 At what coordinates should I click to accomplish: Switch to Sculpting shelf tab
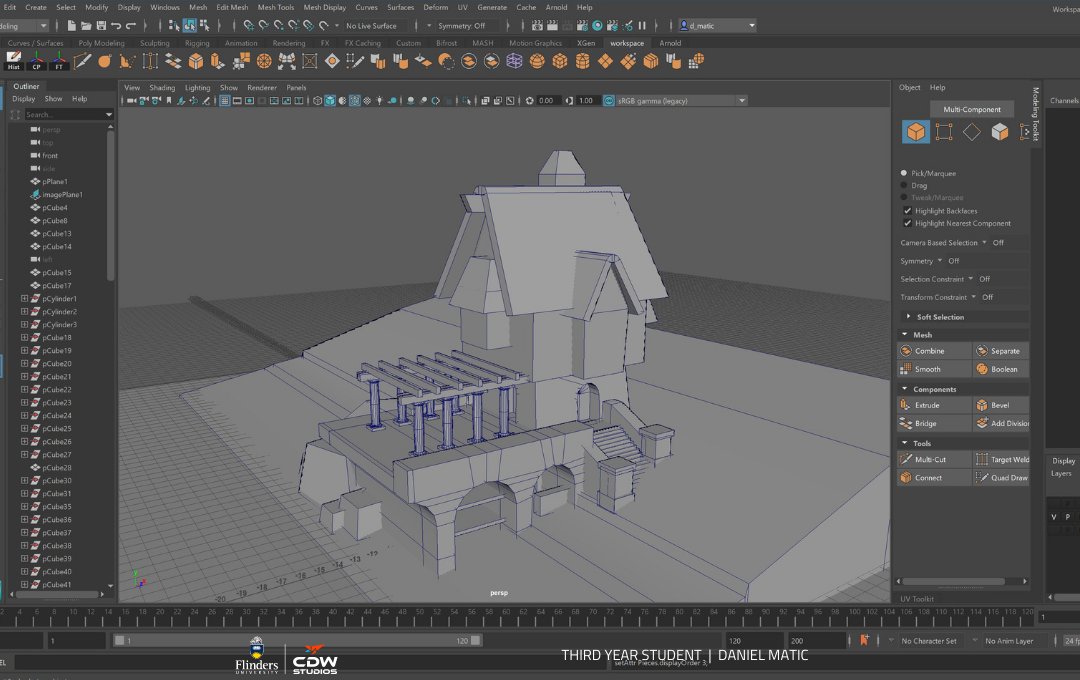click(x=154, y=43)
